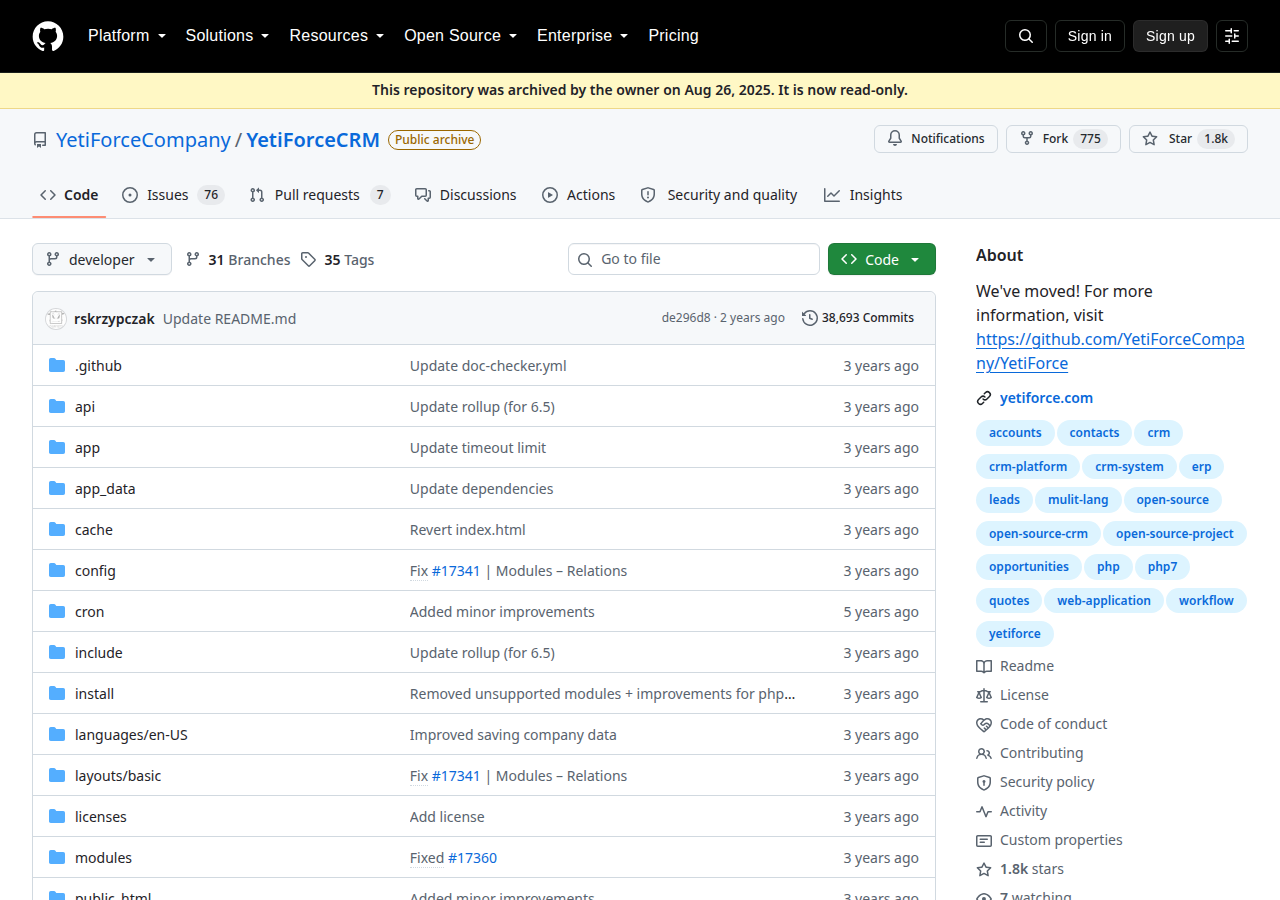Open the Actions tab
Image resolution: width=1280 pixels, height=900 pixels.
point(579,195)
